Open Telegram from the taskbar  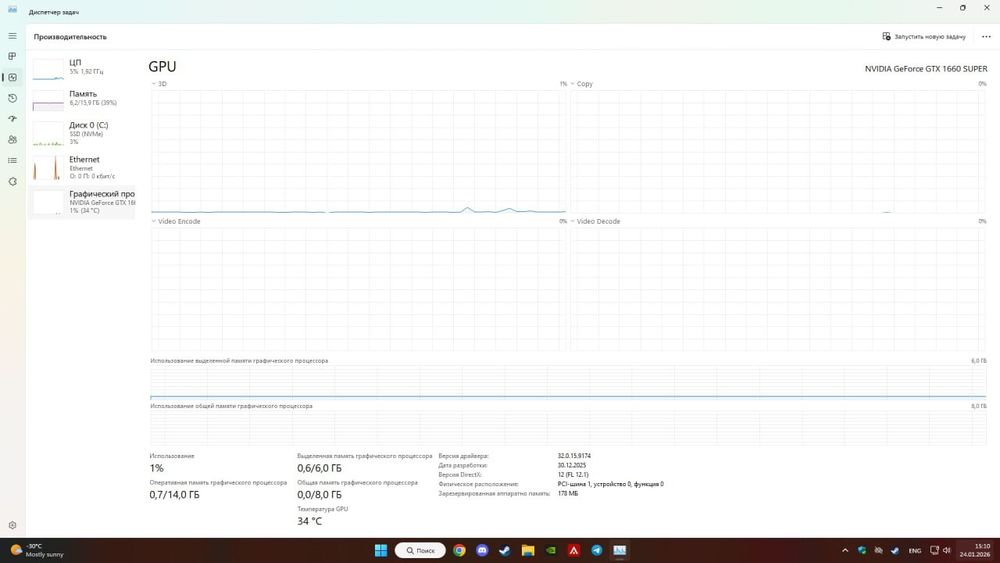coord(596,550)
